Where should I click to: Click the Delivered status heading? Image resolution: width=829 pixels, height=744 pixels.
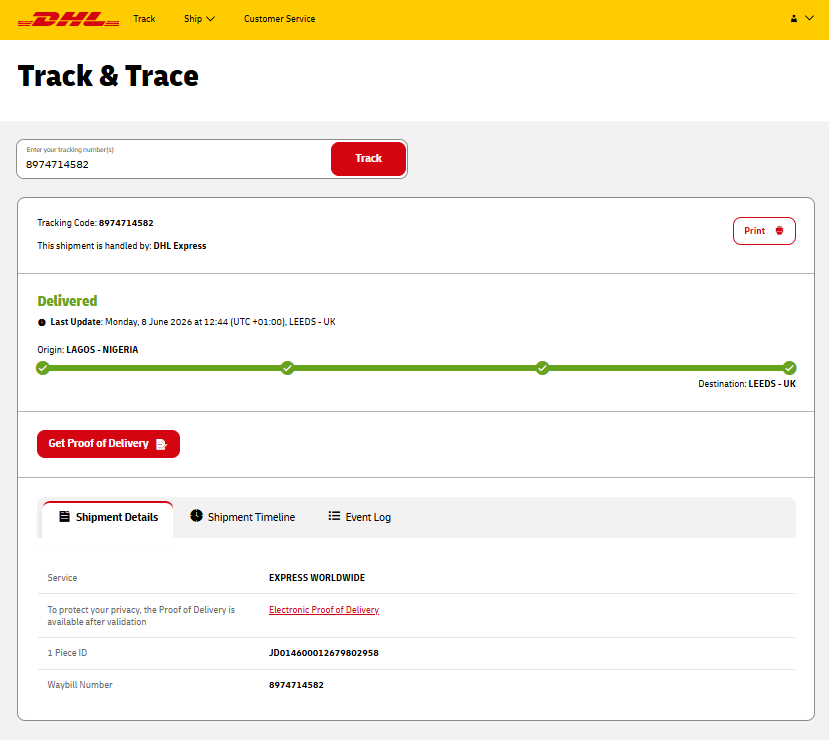pos(67,301)
